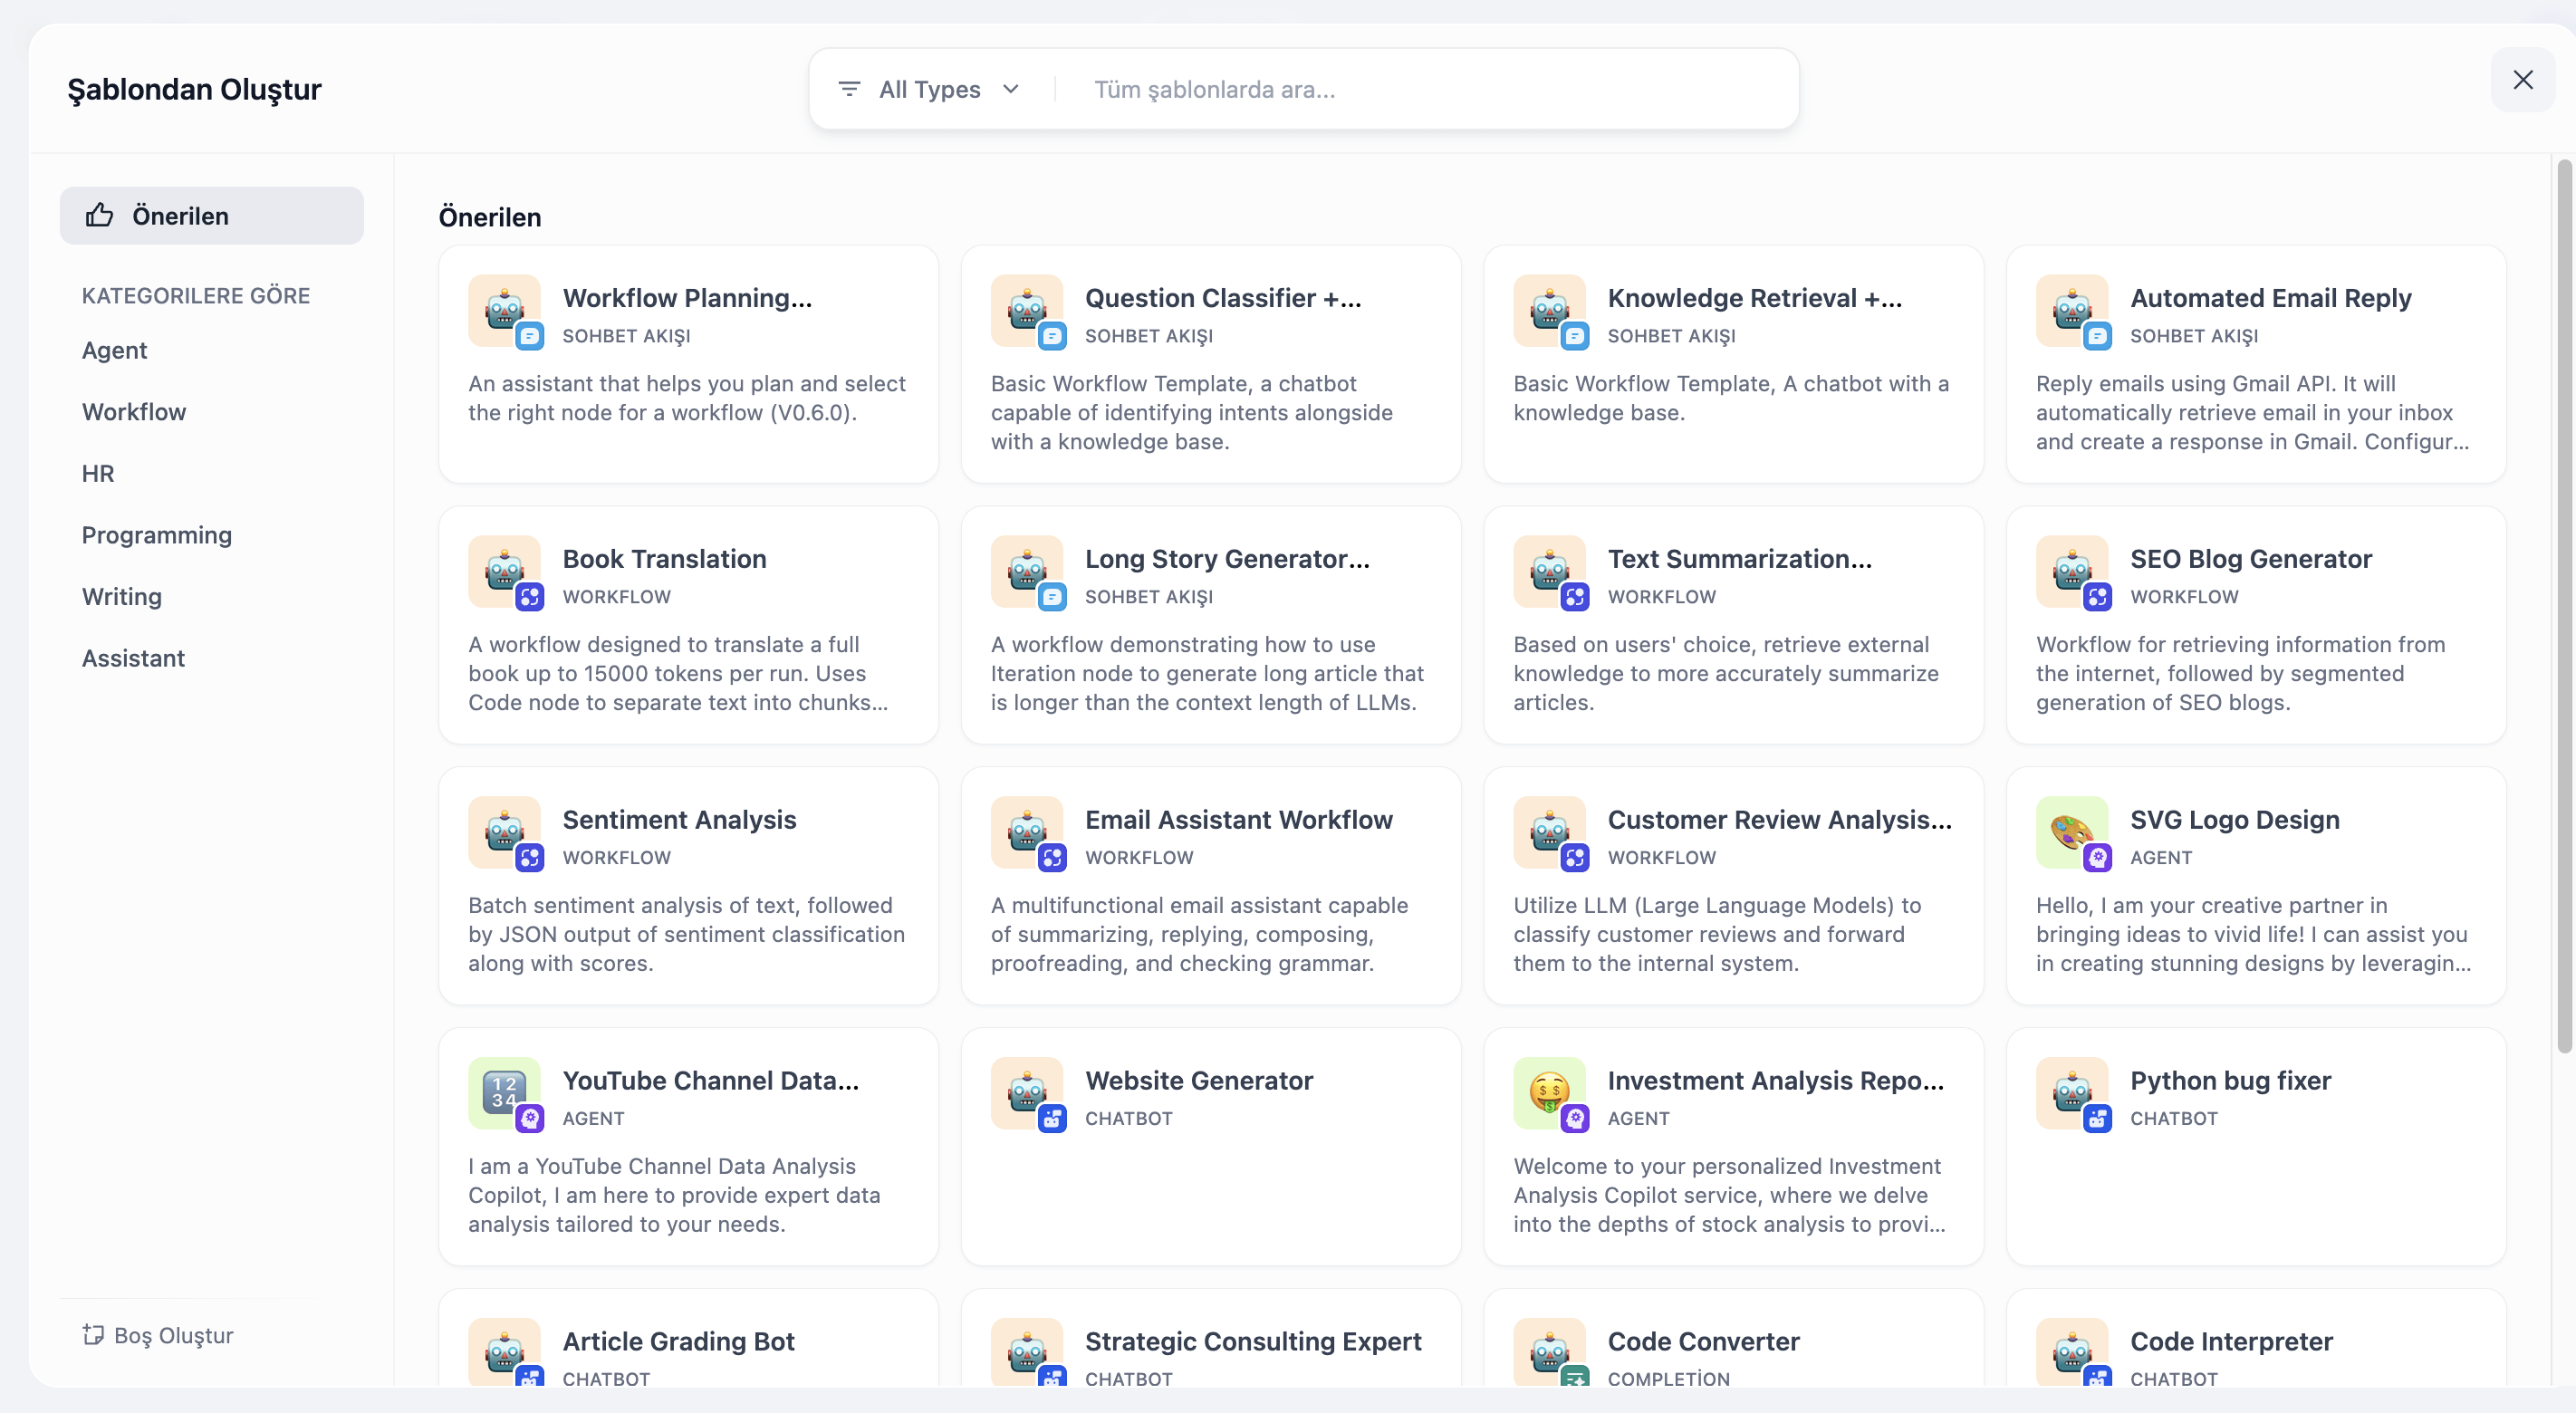Click the Article Grading Bot robot icon

[504, 1353]
